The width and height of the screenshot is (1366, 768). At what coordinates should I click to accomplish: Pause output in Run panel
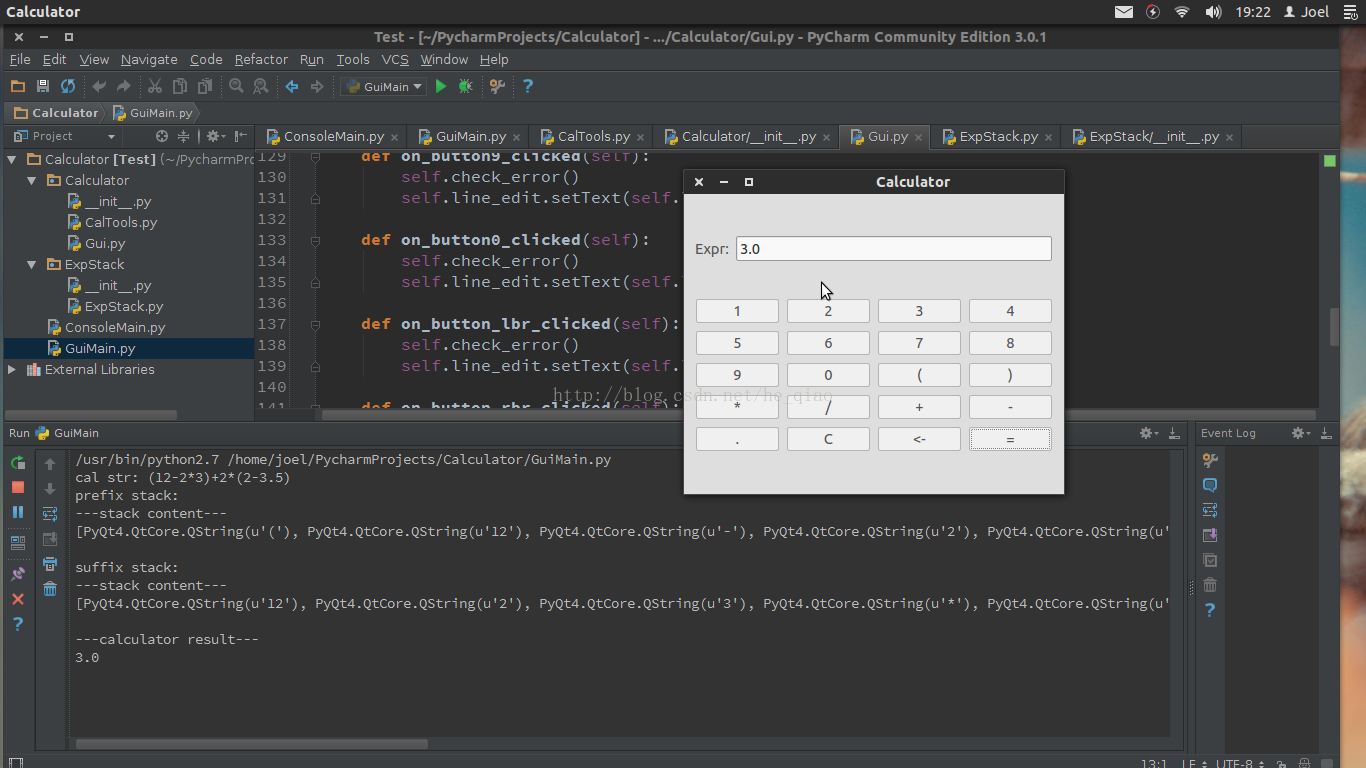(18, 512)
